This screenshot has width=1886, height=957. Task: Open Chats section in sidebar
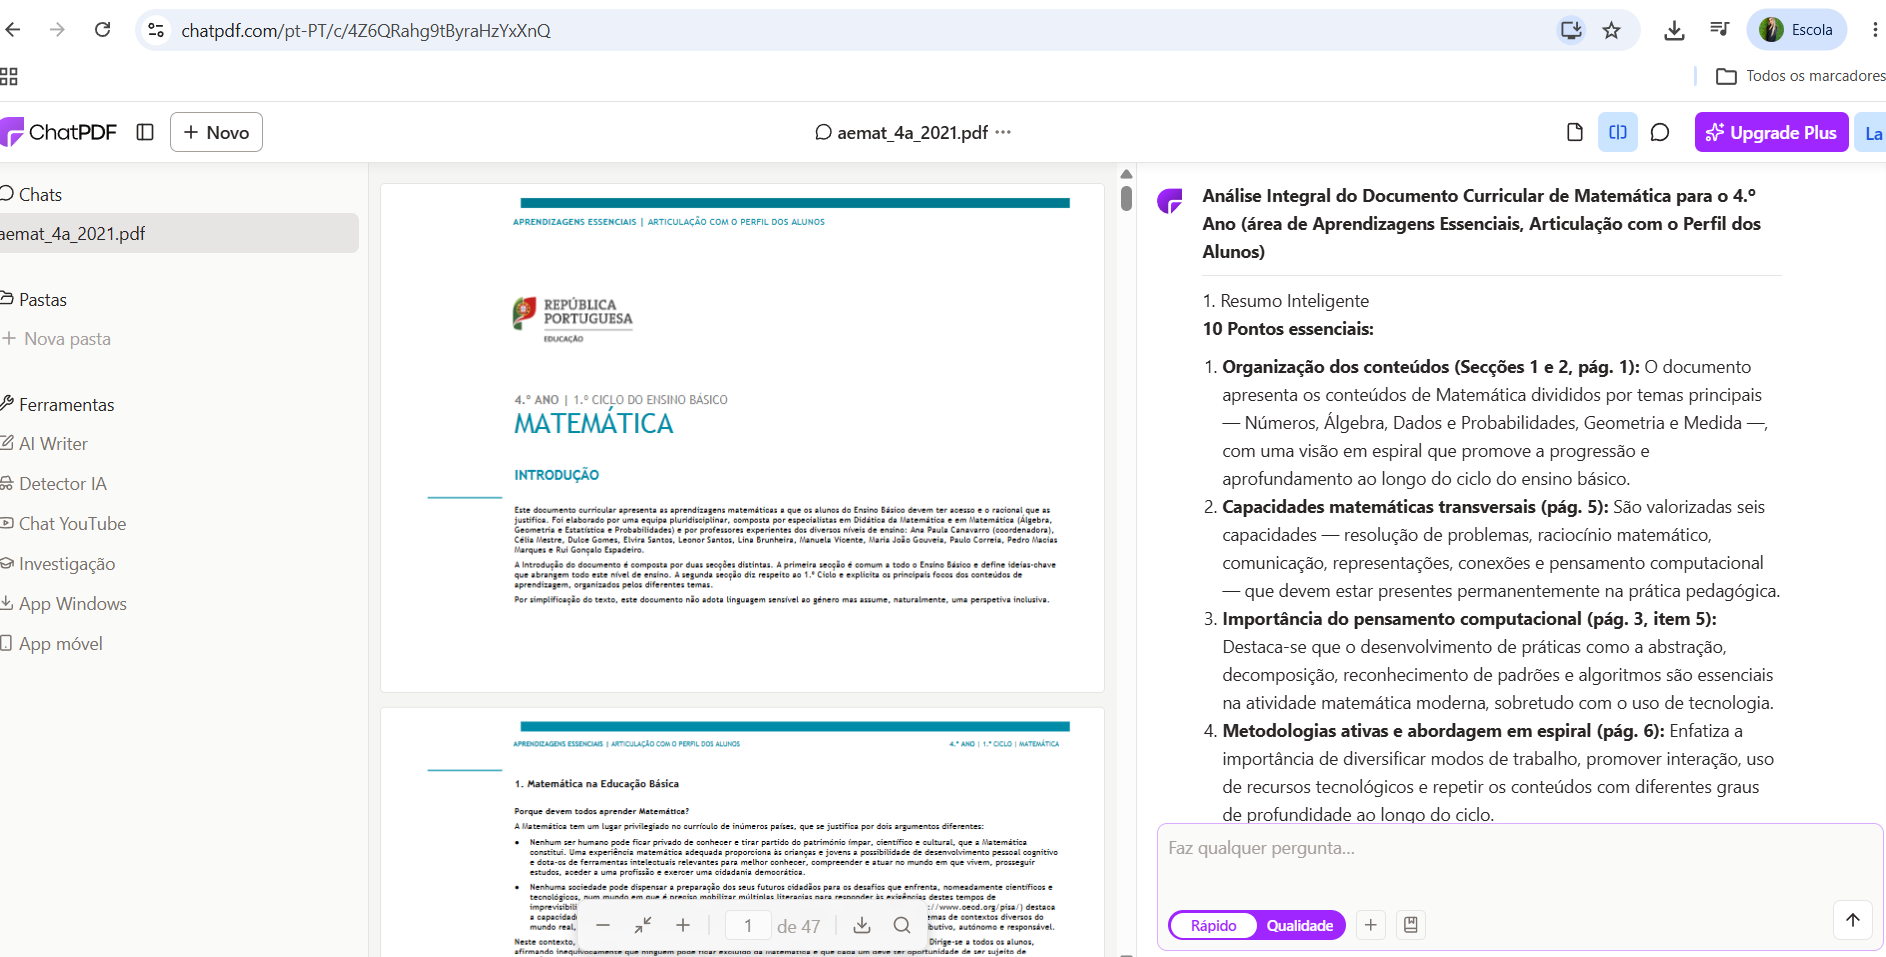click(x=31, y=194)
